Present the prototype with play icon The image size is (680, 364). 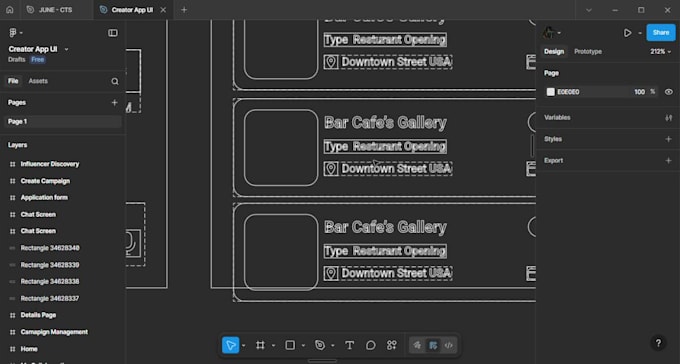tap(628, 33)
